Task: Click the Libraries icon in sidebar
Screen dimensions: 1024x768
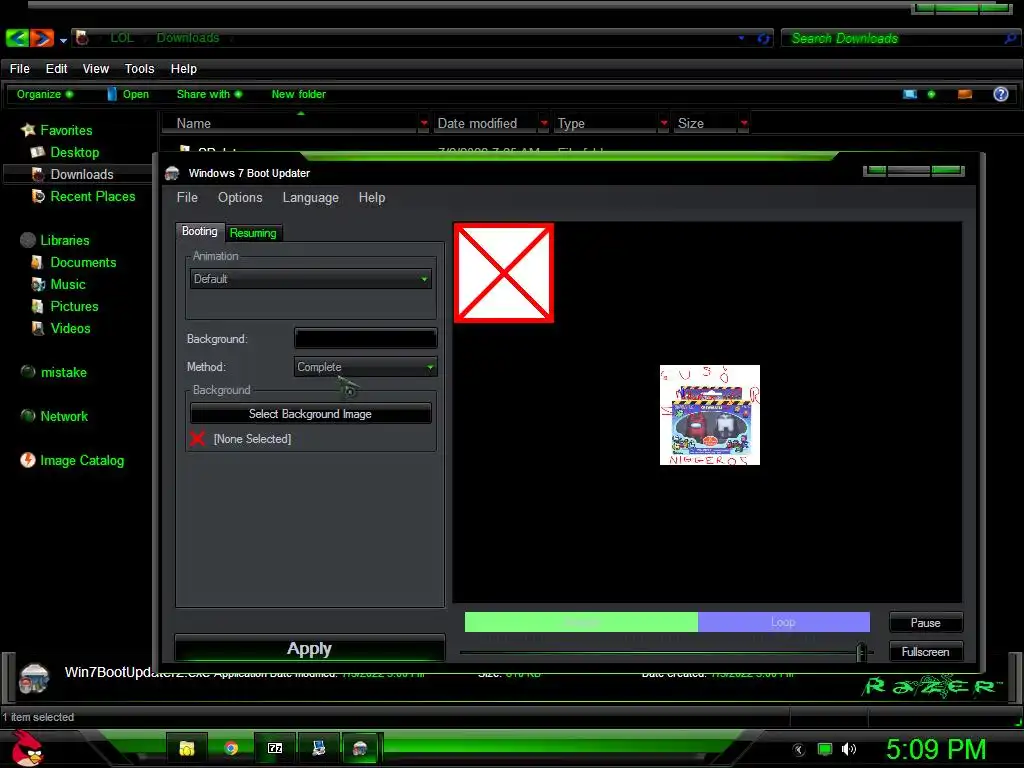Action: point(27,240)
